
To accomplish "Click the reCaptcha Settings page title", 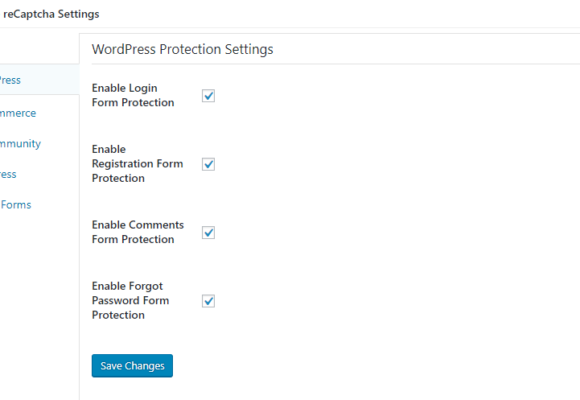I will click(51, 14).
